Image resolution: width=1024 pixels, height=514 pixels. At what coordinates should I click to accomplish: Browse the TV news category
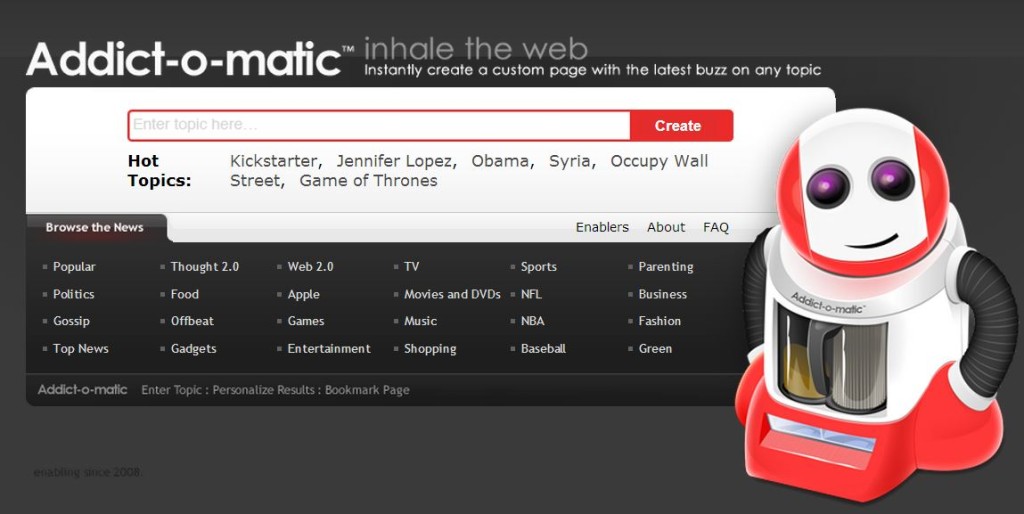[x=411, y=266]
